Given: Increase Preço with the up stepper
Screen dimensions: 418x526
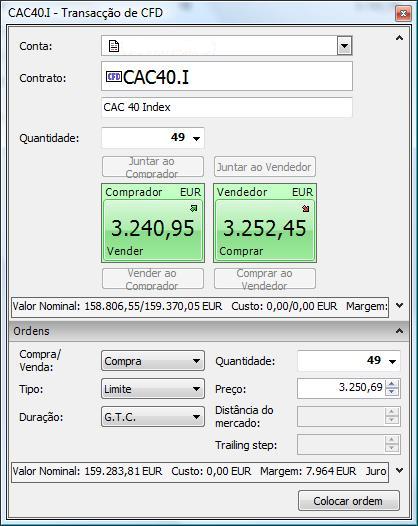Looking at the screenshot, I should pyautogui.click(x=392, y=384).
